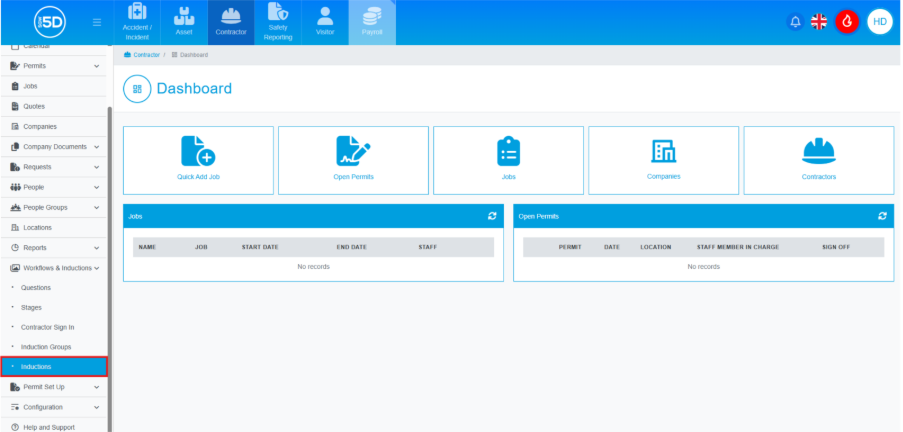Toggle the hamburger sidebar menu
The height and width of the screenshot is (432, 903).
[x=97, y=22]
